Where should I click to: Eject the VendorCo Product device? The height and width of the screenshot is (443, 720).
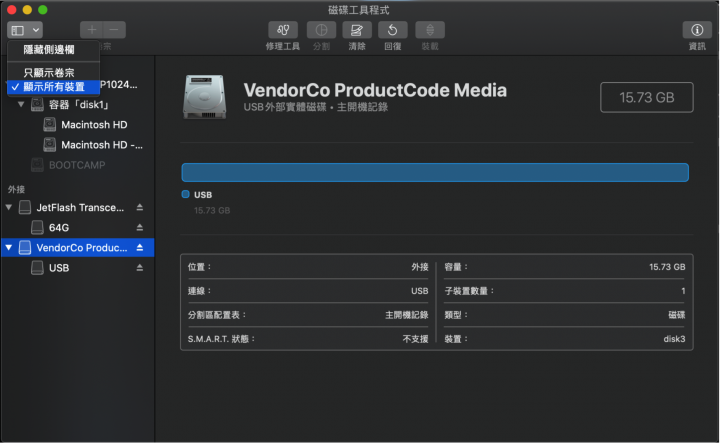tap(140, 247)
